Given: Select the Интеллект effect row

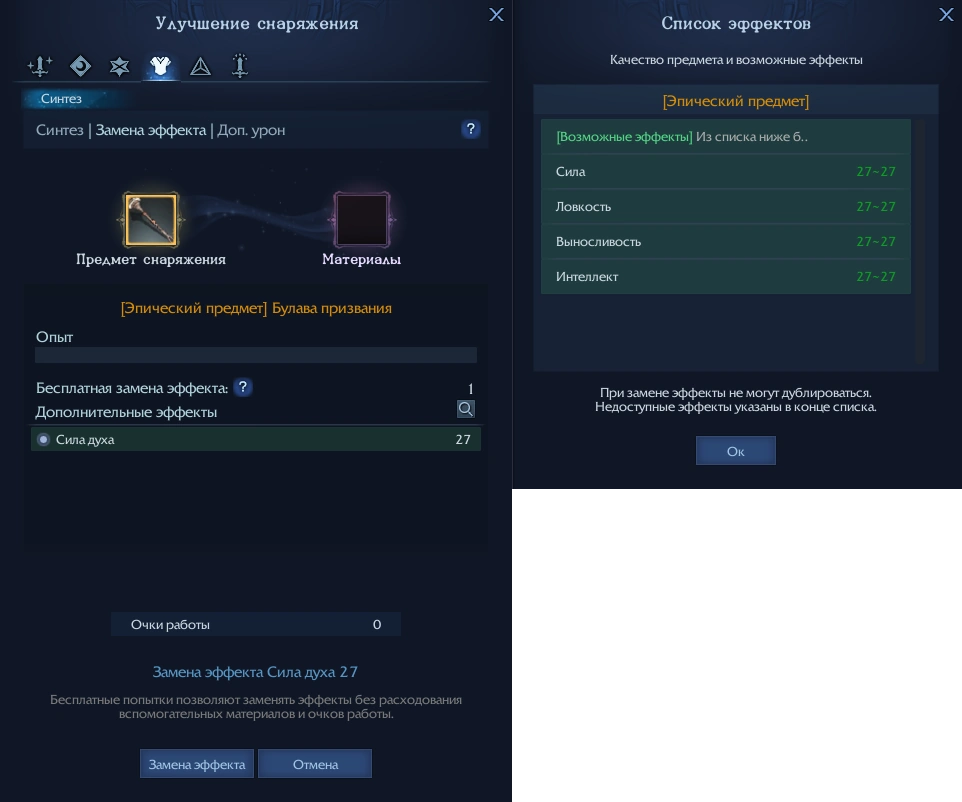Looking at the screenshot, I should click(726, 277).
